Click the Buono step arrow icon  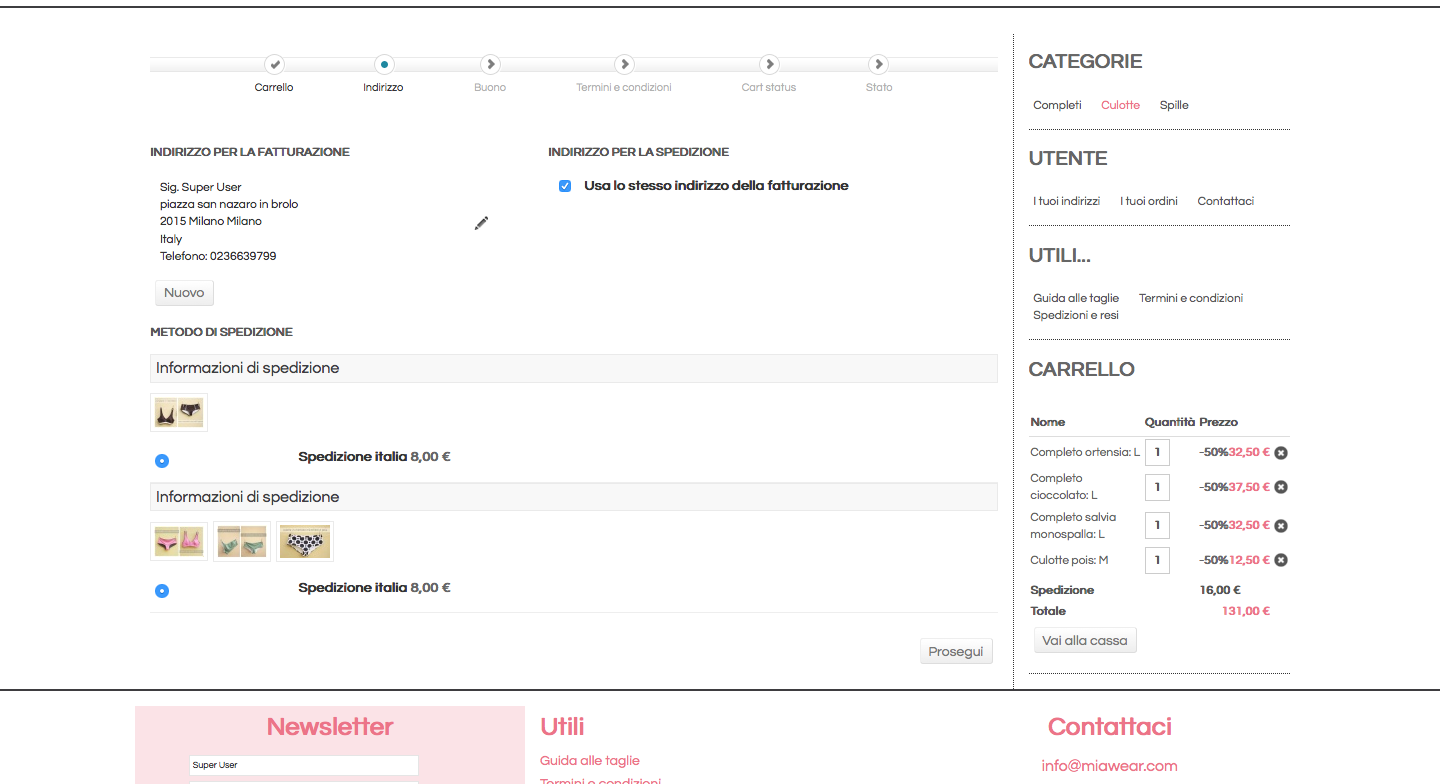[x=490, y=64]
